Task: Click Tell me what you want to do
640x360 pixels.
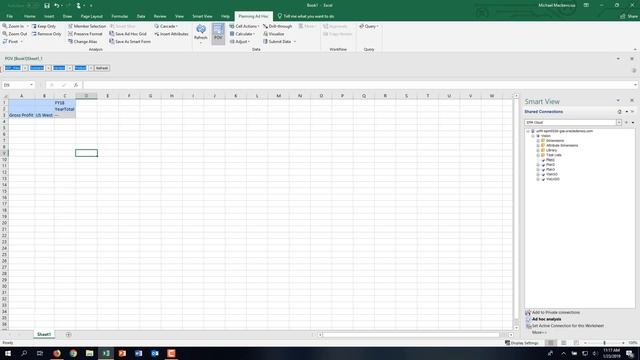Action: click(x=306, y=16)
